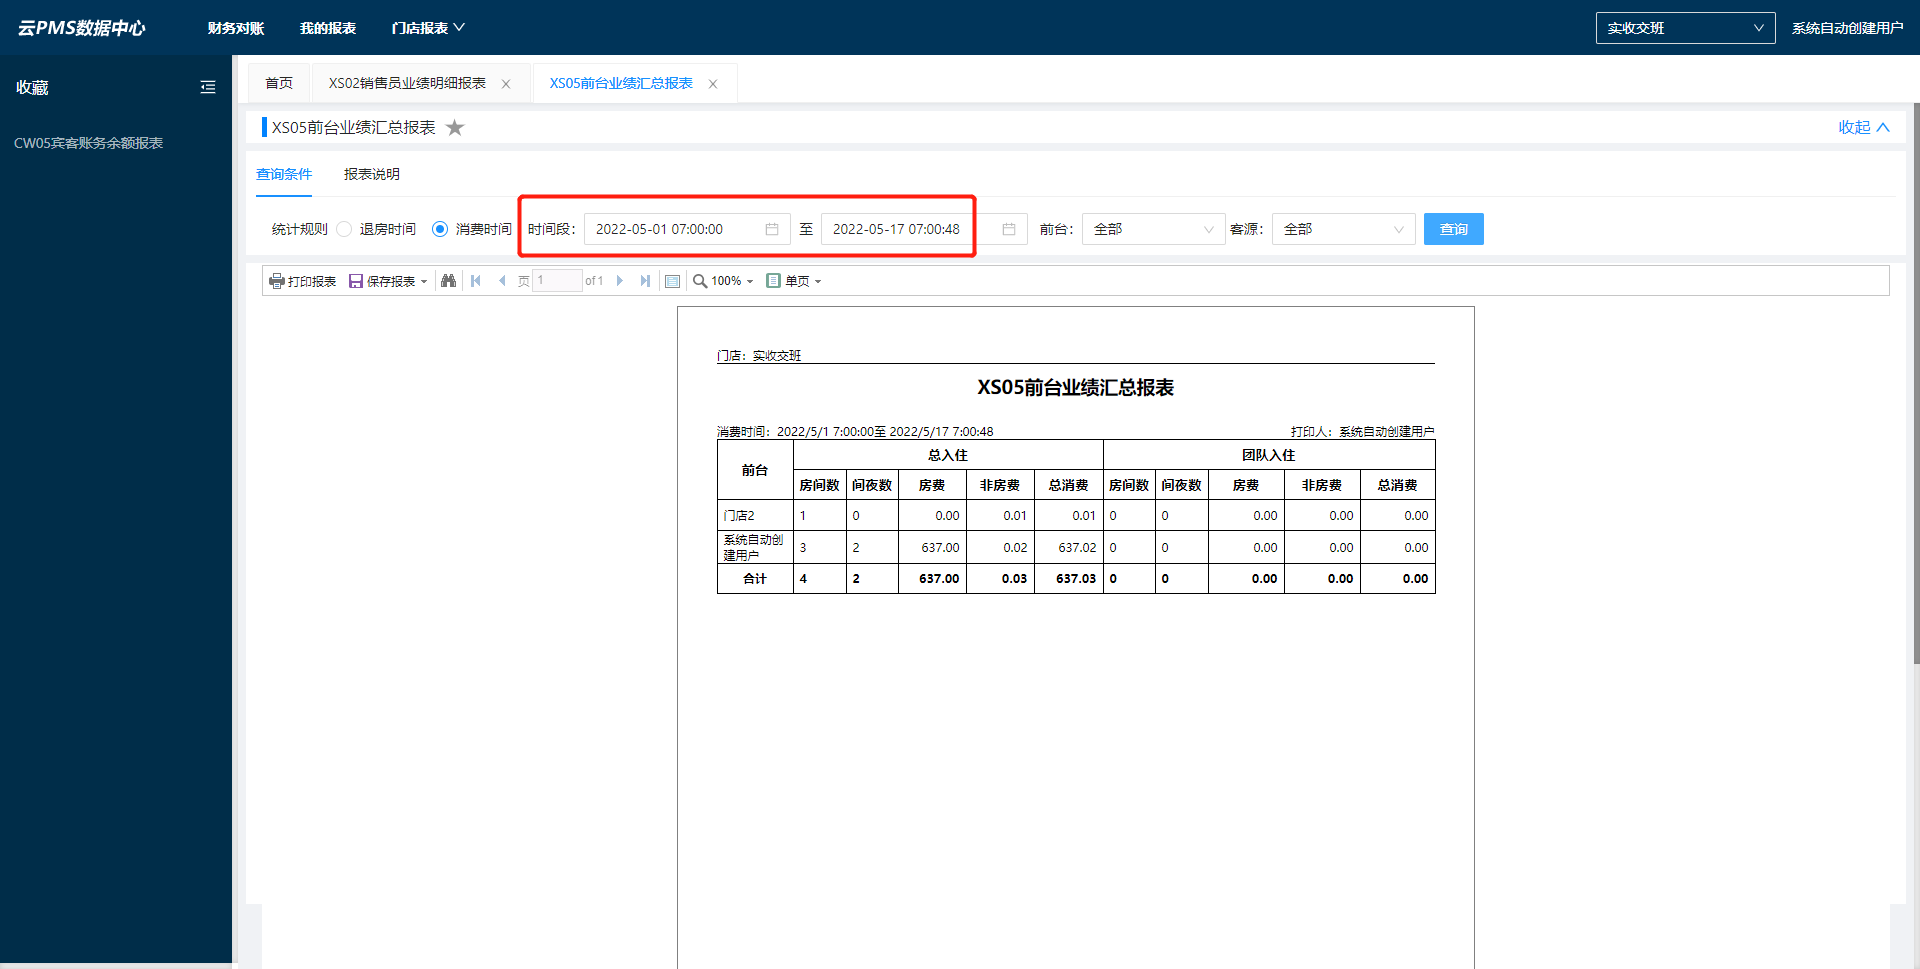The image size is (1920, 969).
Task: Click 房费 value 637.00 in 系统自动创建用户 row
Action: pos(940,548)
